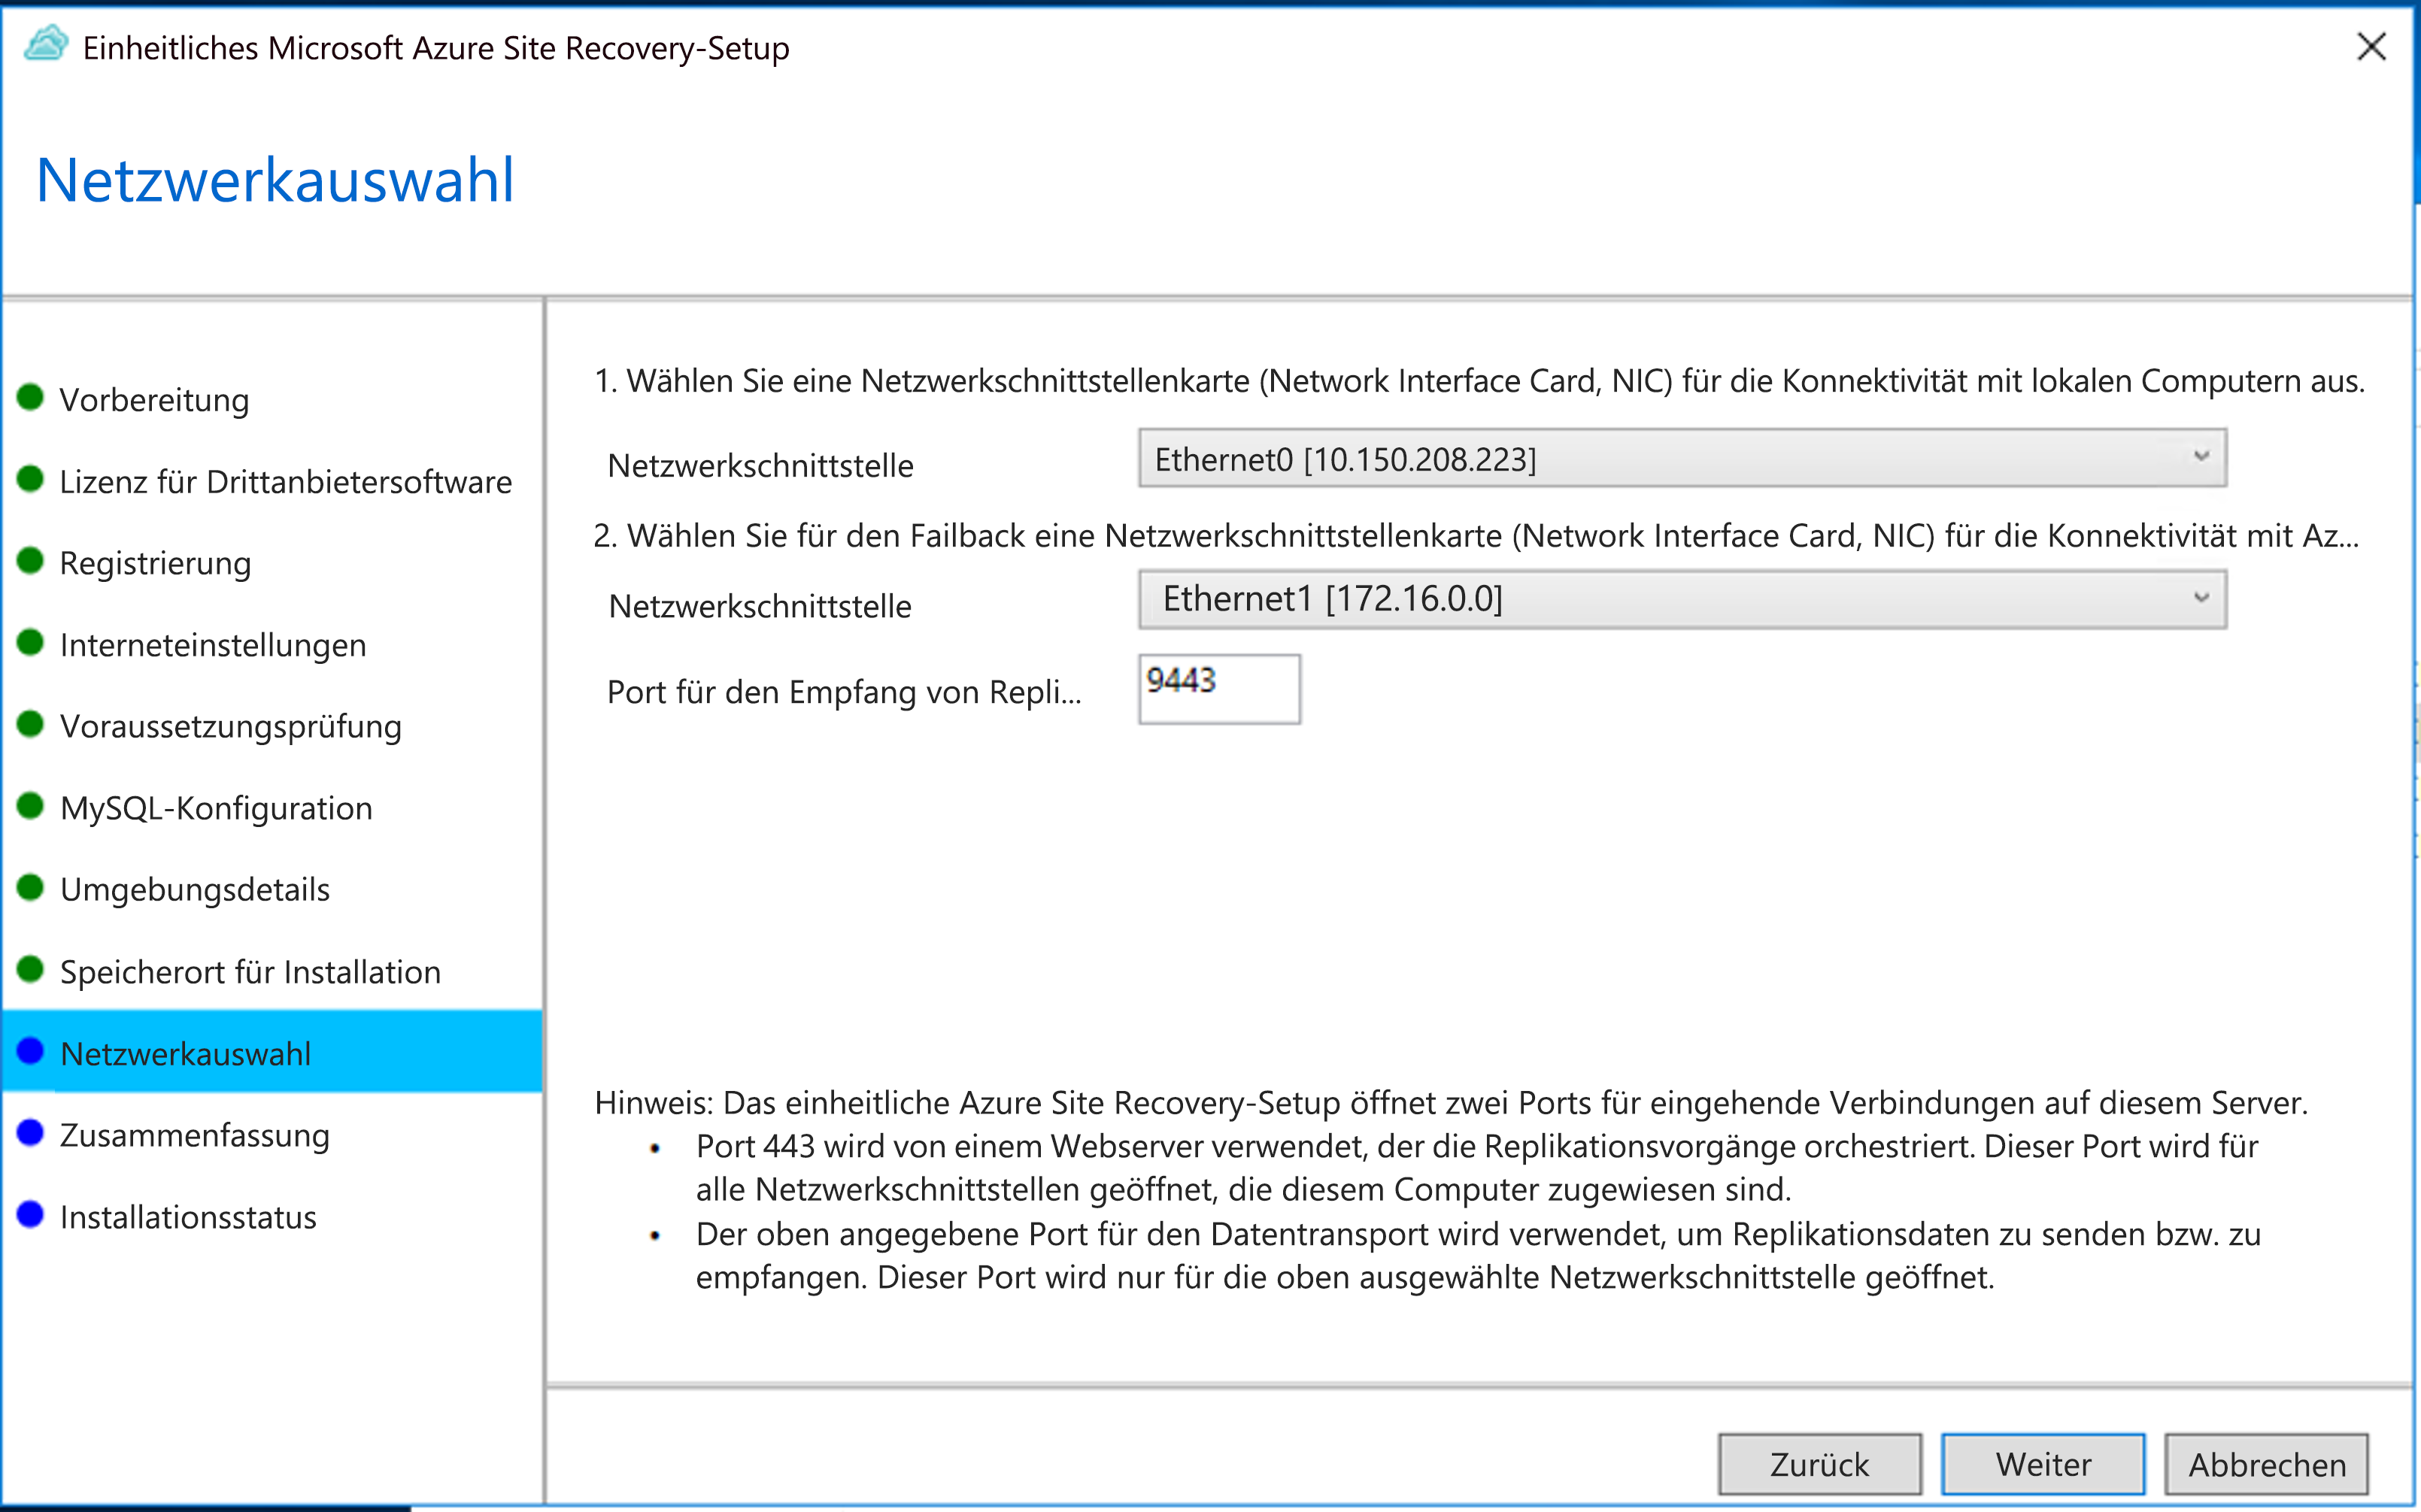Screen dimensions: 2421x1512
Task: Go to the Zusammenfassung step
Action: 194,1135
